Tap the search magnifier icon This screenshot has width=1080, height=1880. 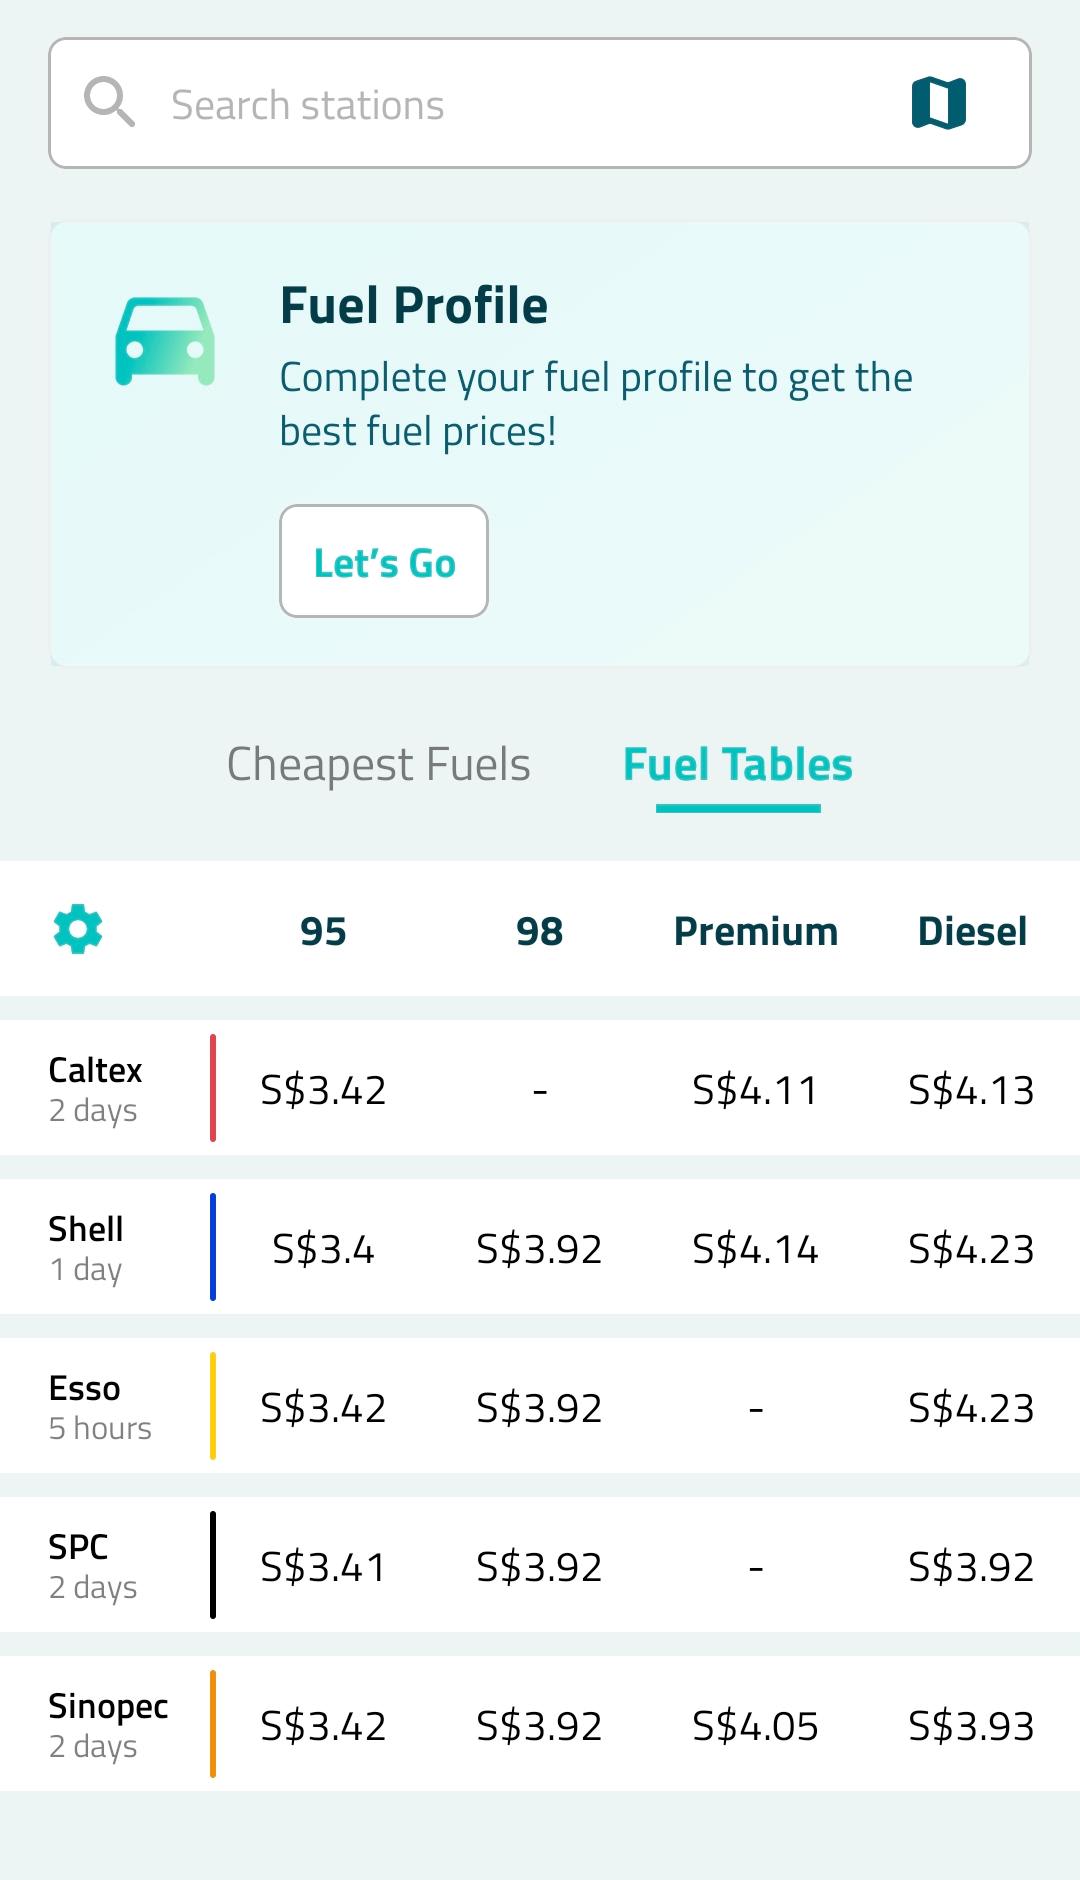[109, 102]
